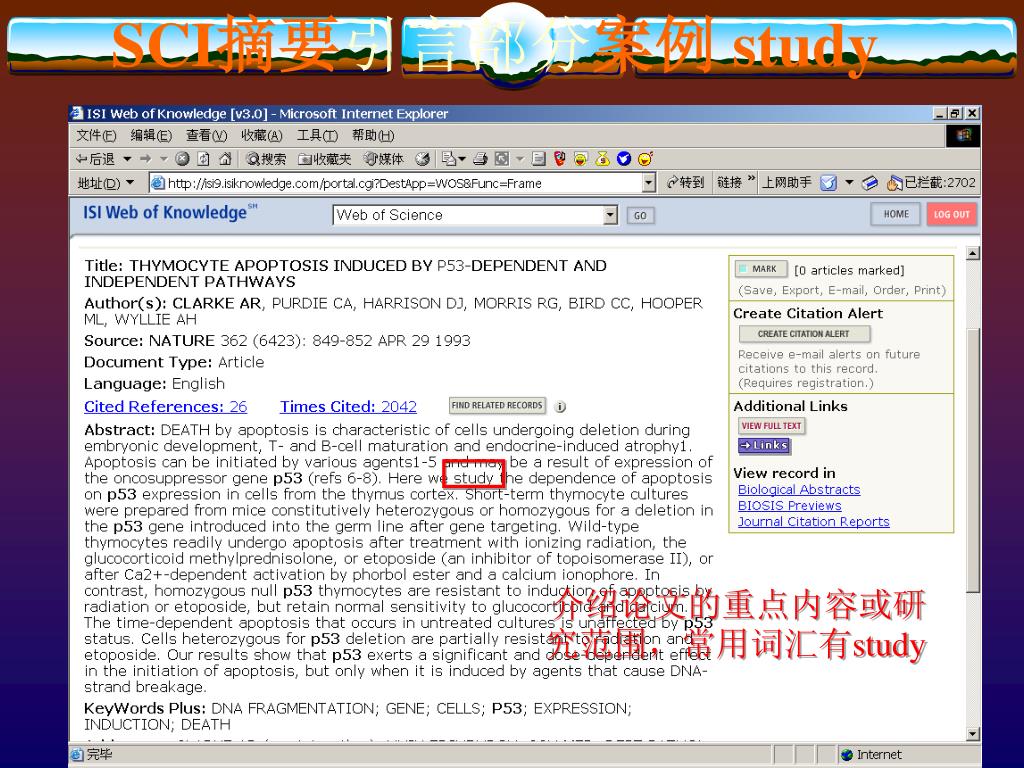Click the ISI Web of Knowledge logo
This screenshot has height=768, width=1024.
pyautogui.click(x=170, y=212)
